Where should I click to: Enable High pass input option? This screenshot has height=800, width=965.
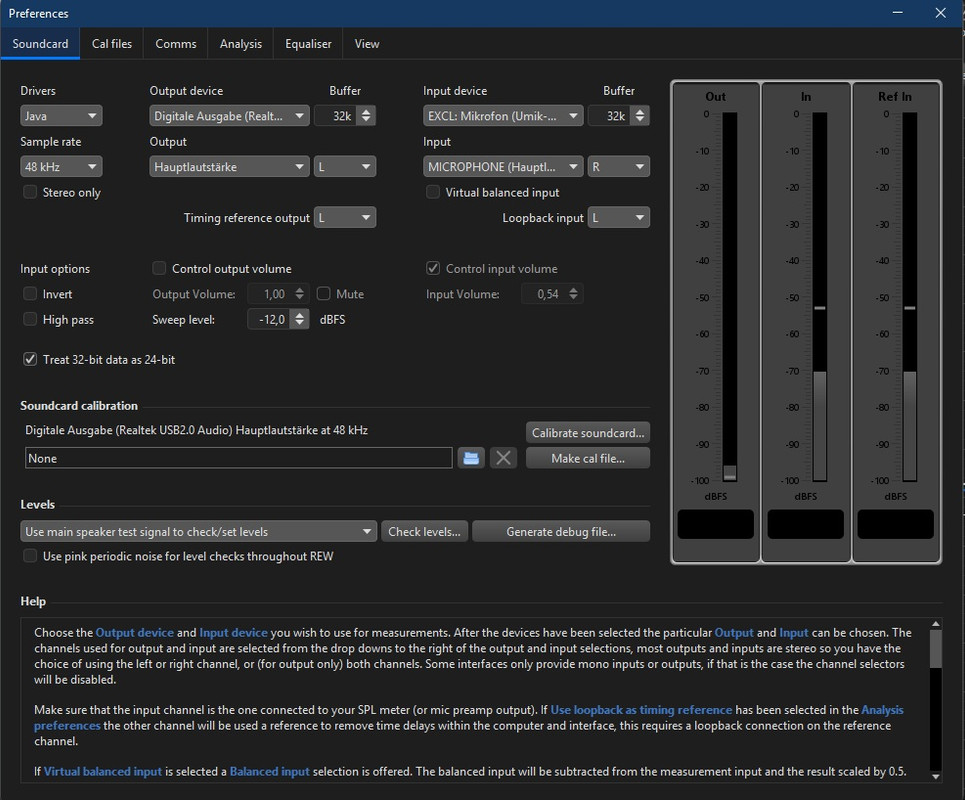coord(30,319)
